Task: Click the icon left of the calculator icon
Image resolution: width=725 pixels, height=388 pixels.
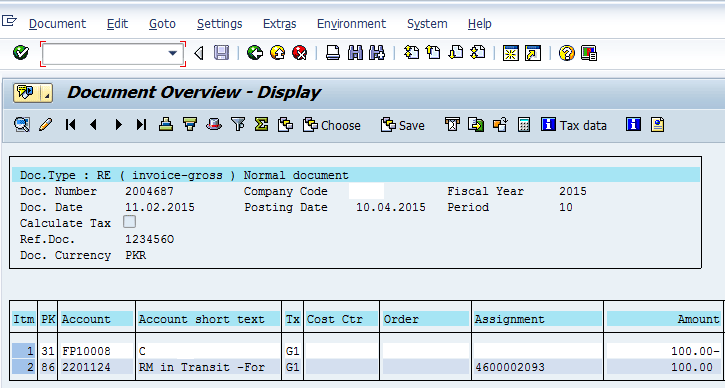Action: pos(500,124)
